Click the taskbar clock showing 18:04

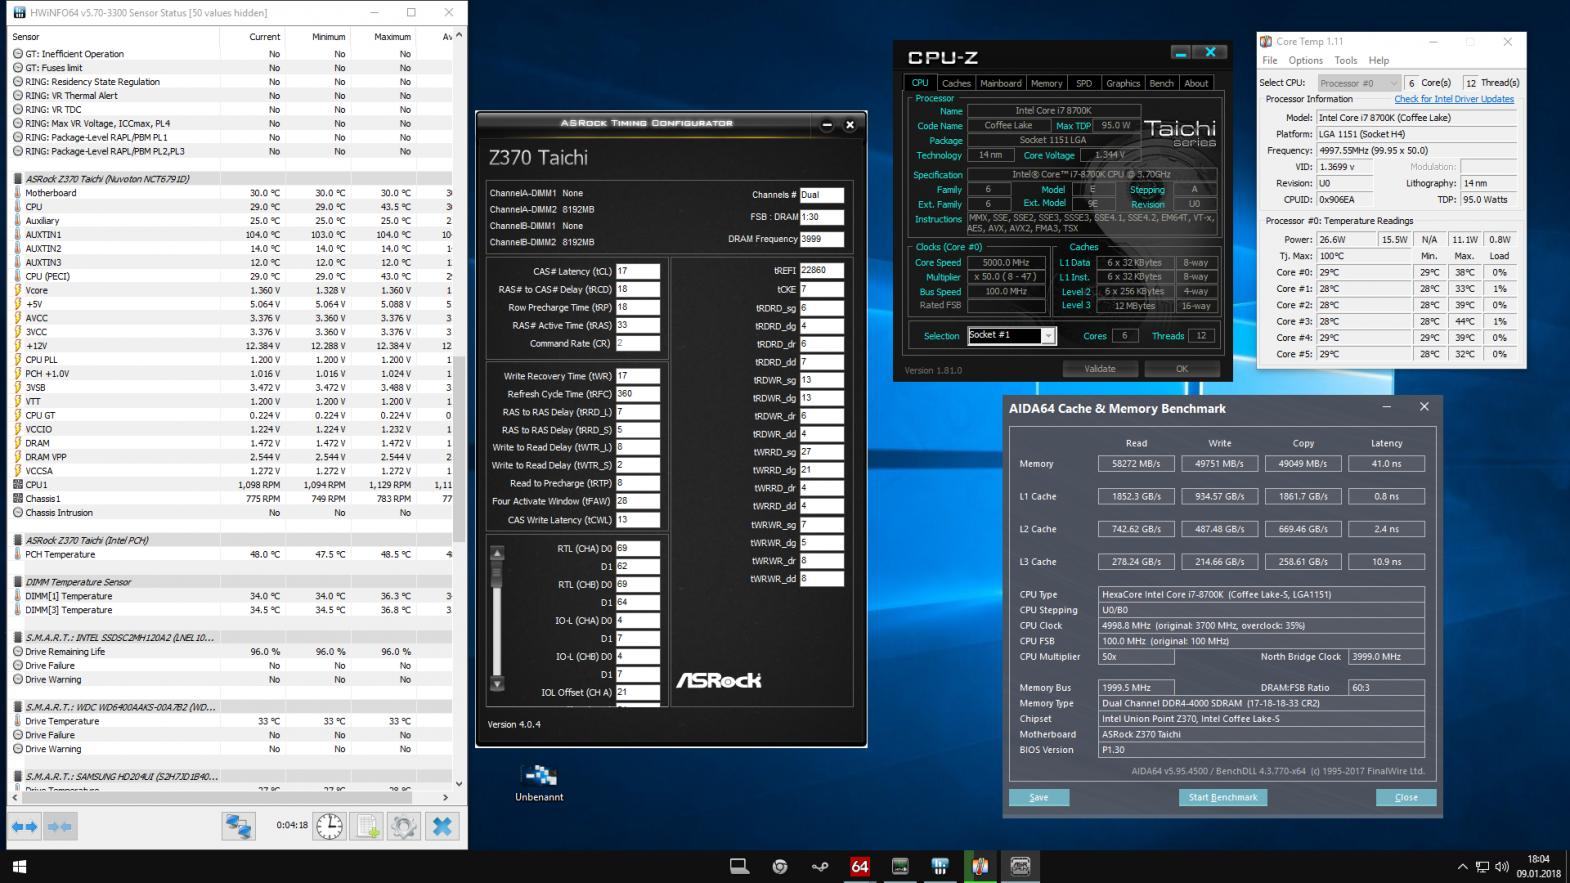[1538, 866]
